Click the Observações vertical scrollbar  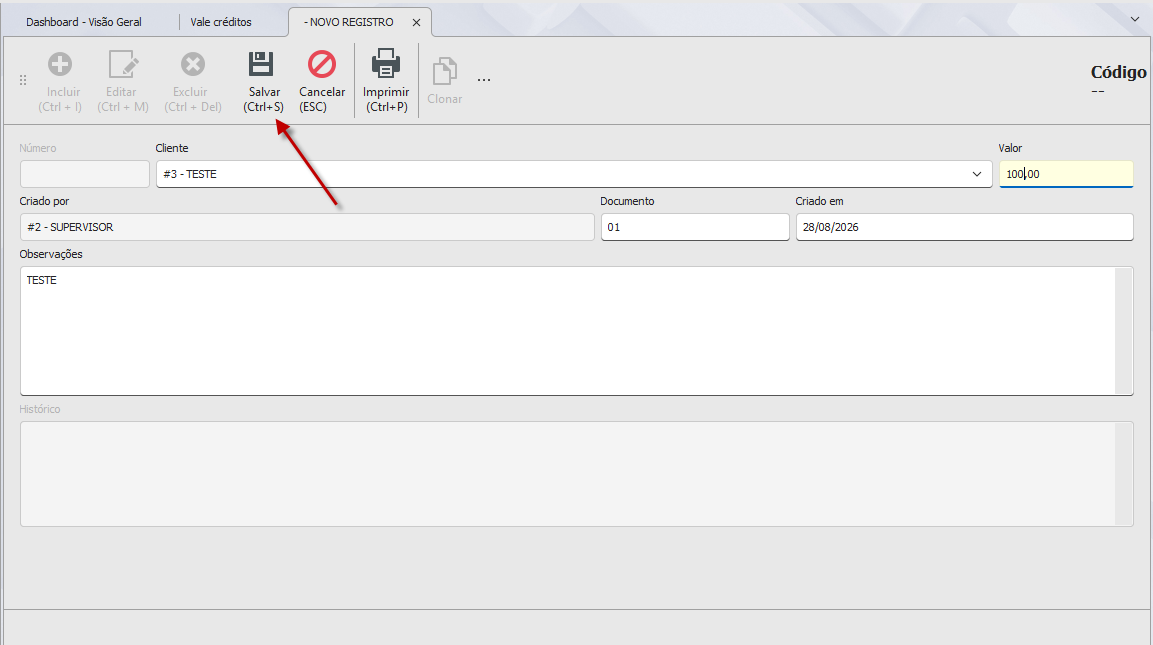(1123, 331)
